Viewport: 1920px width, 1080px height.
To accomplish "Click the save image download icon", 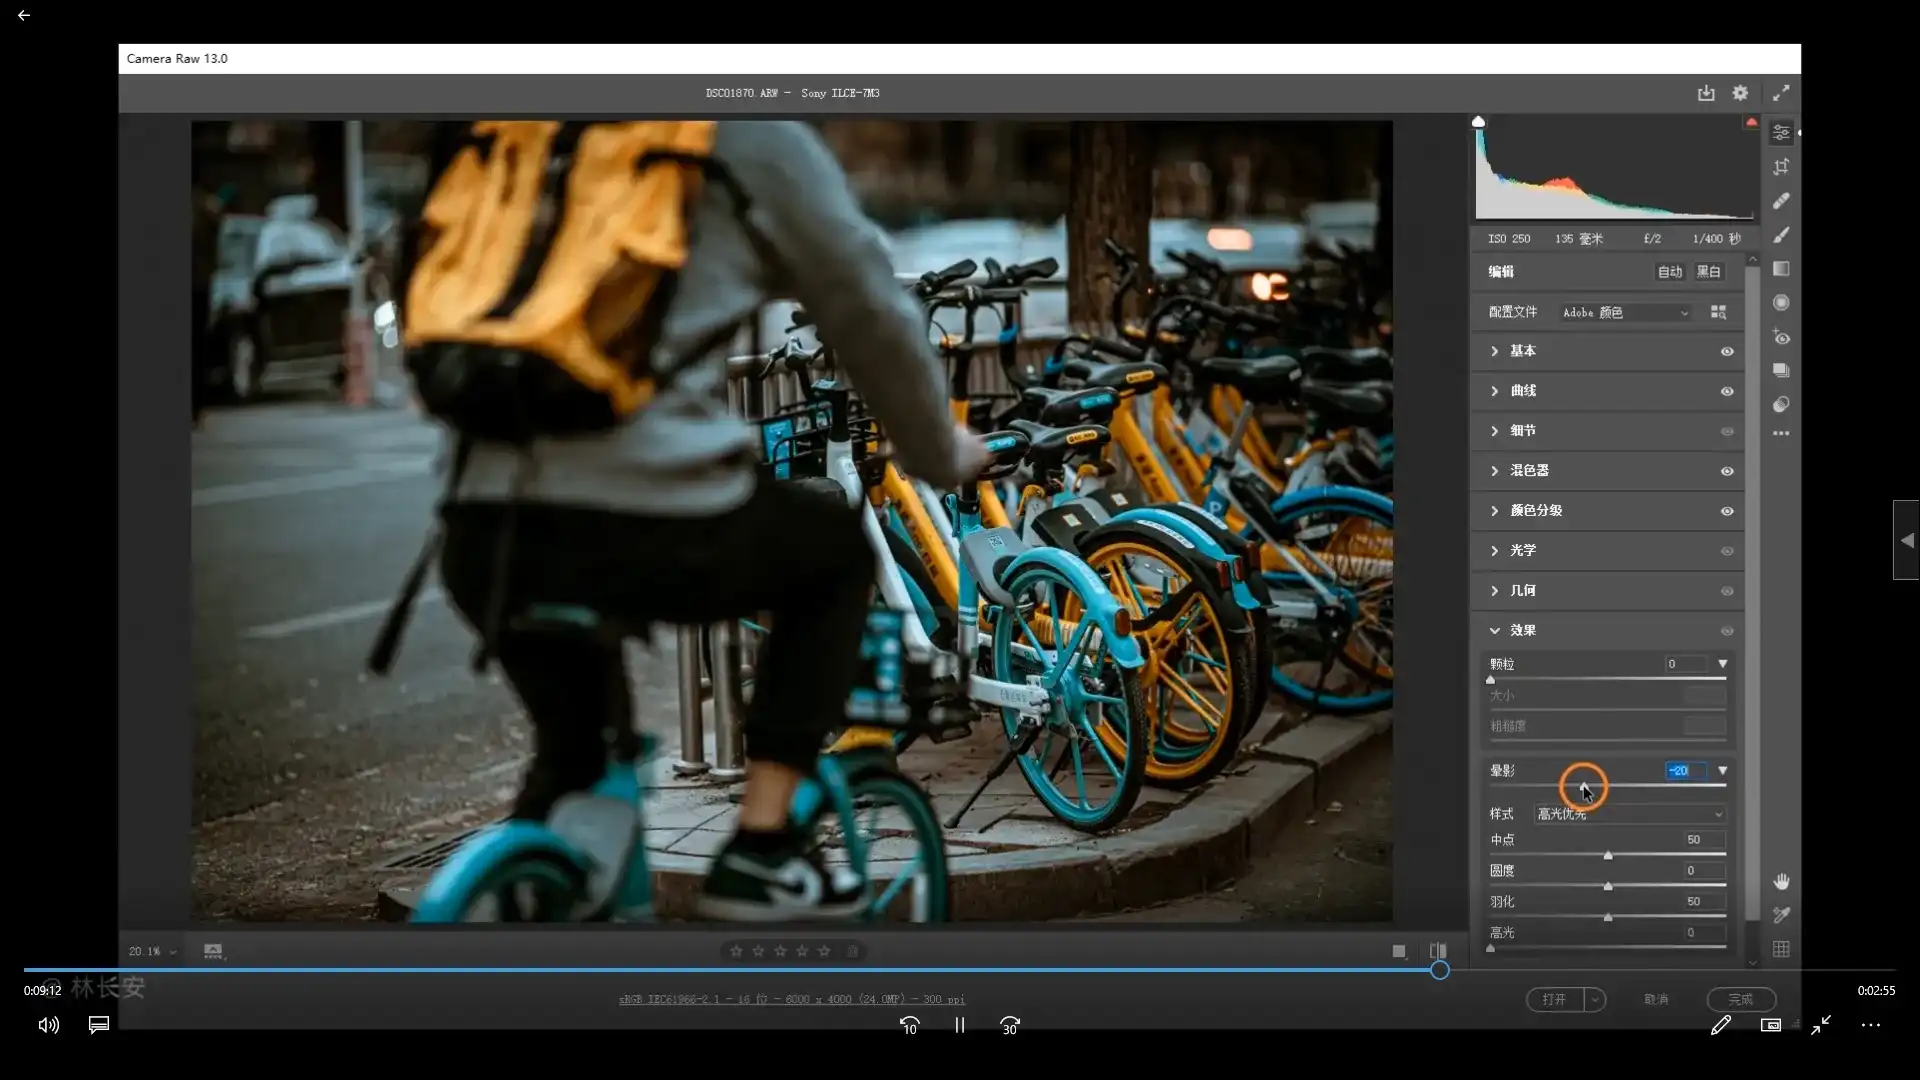I will (x=1706, y=93).
